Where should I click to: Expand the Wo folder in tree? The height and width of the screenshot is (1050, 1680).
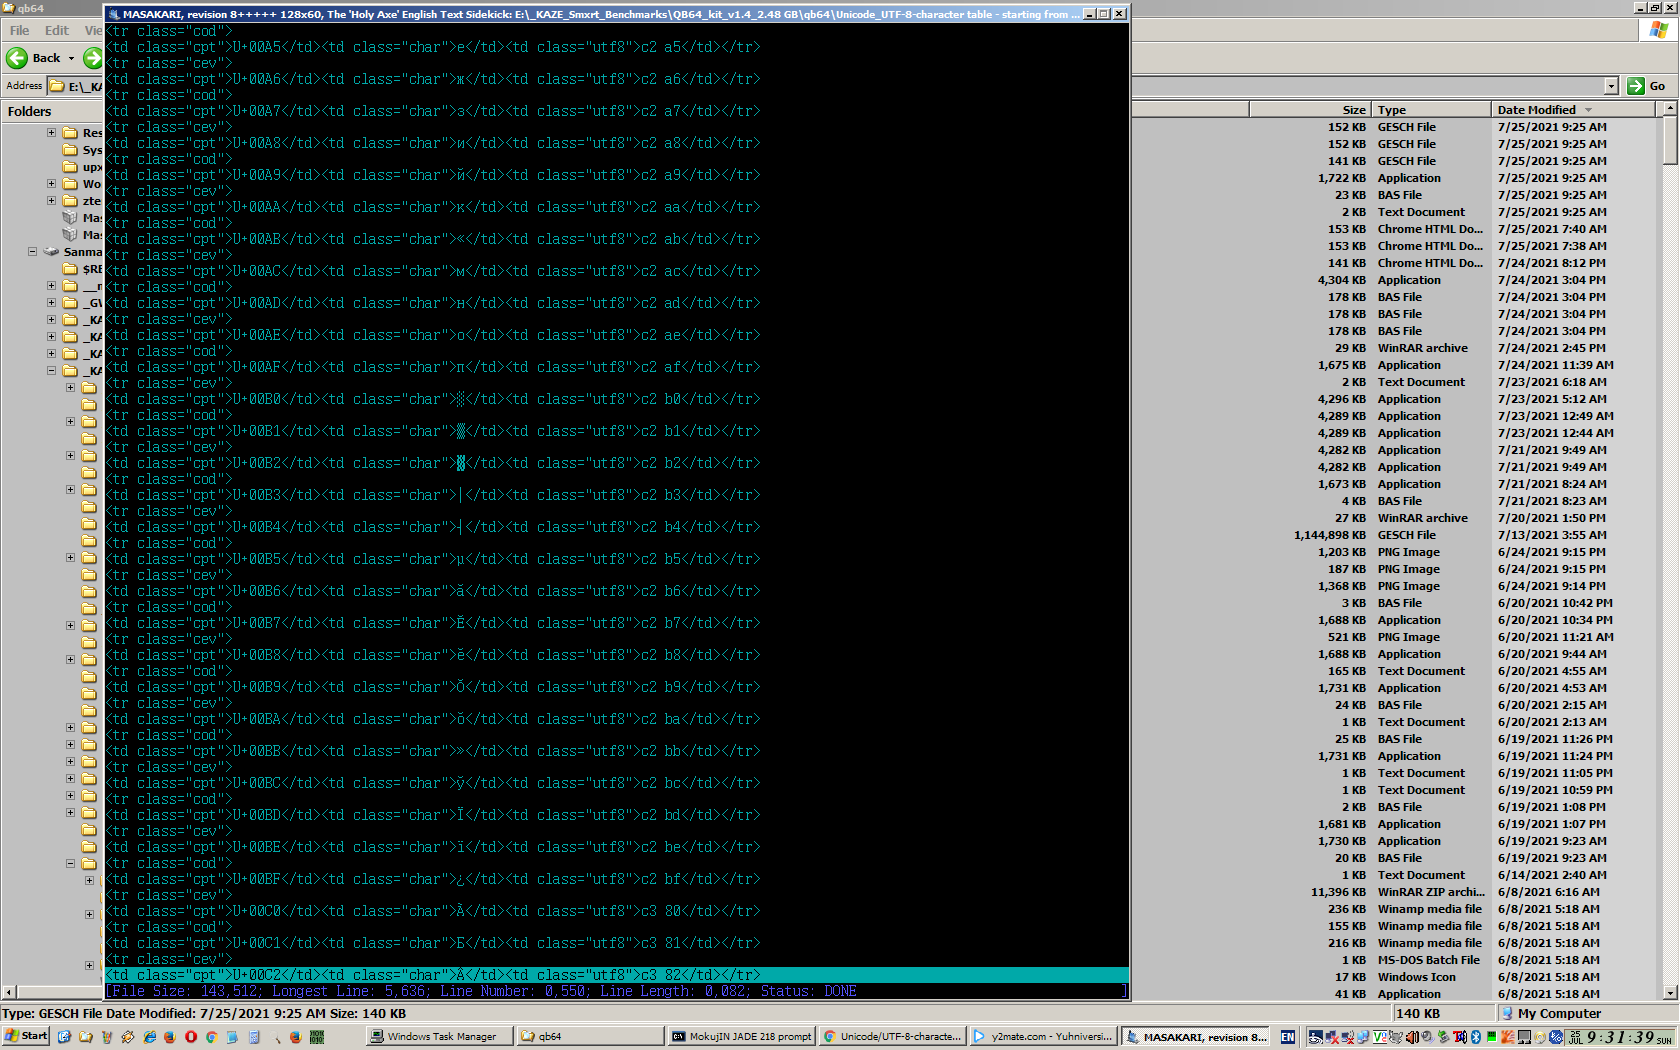pyautogui.click(x=51, y=184)
